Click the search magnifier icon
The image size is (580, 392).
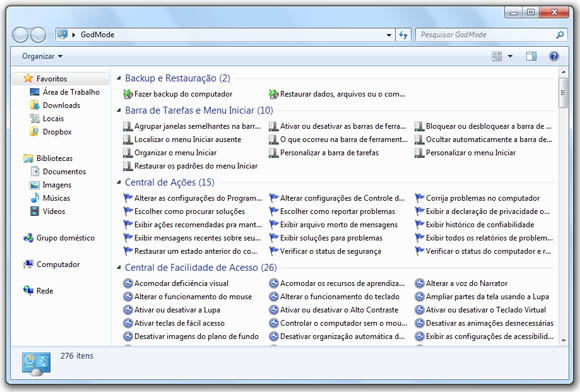(560, 35)
